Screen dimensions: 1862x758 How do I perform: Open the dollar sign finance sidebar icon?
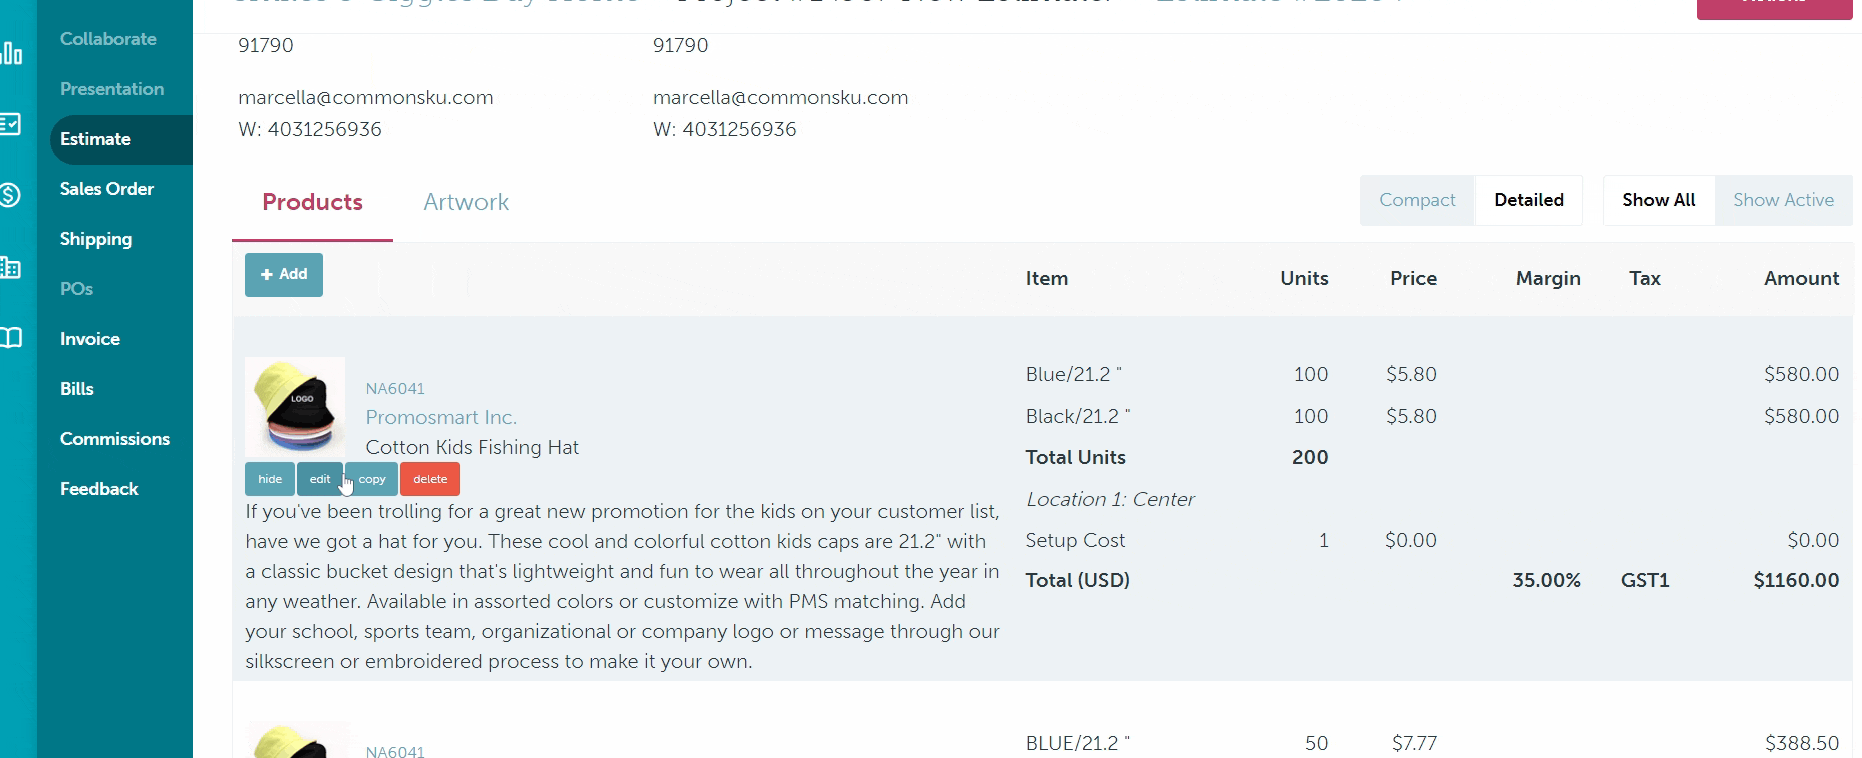[x=10, y=195]
